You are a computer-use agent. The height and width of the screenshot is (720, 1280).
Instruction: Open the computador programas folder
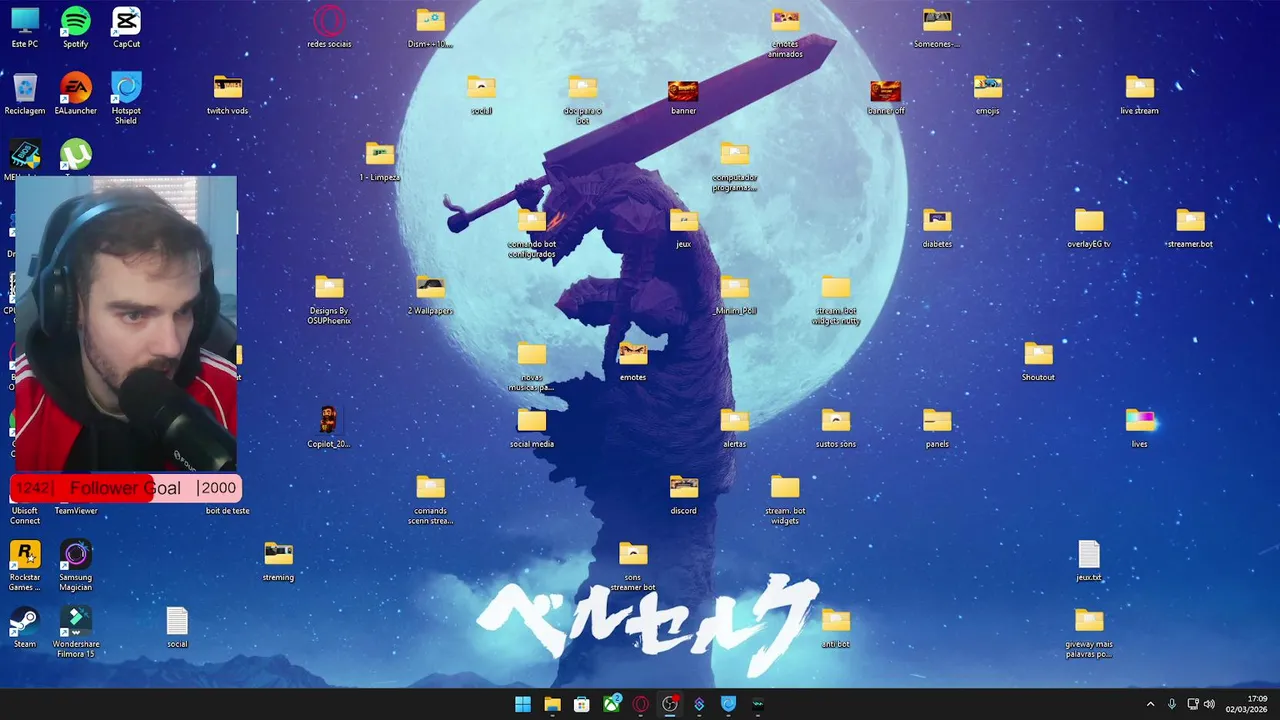pos(735,165)
